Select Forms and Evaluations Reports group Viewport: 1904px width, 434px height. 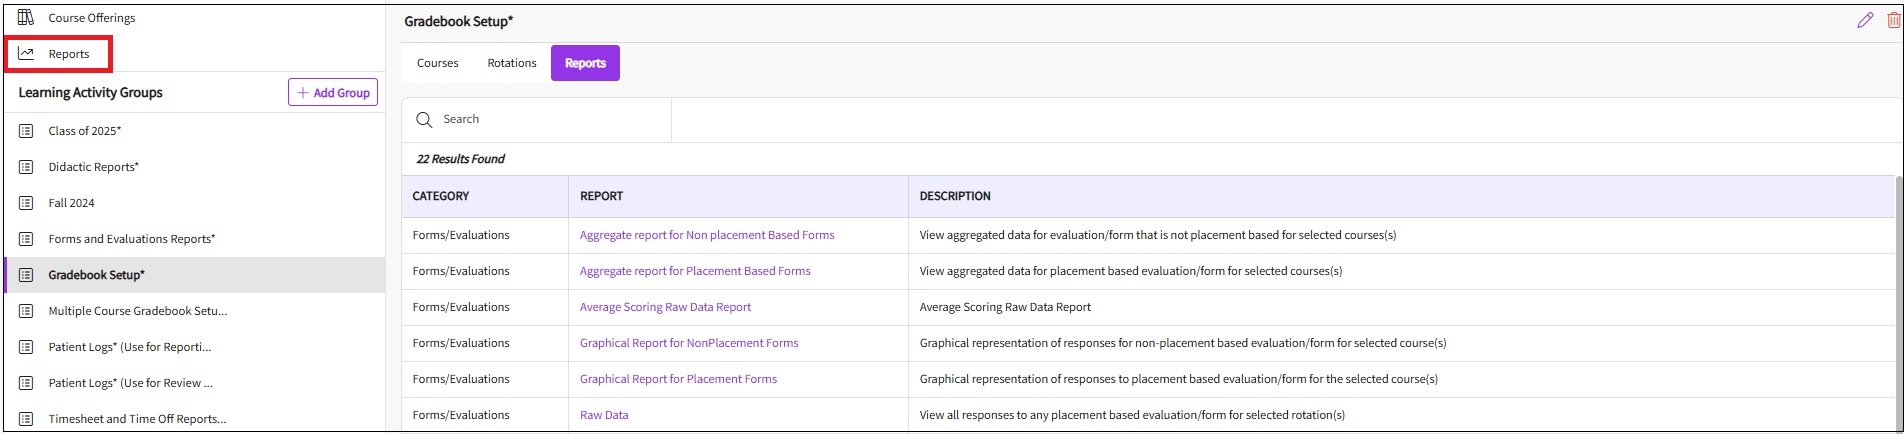(x=132, y=239)
